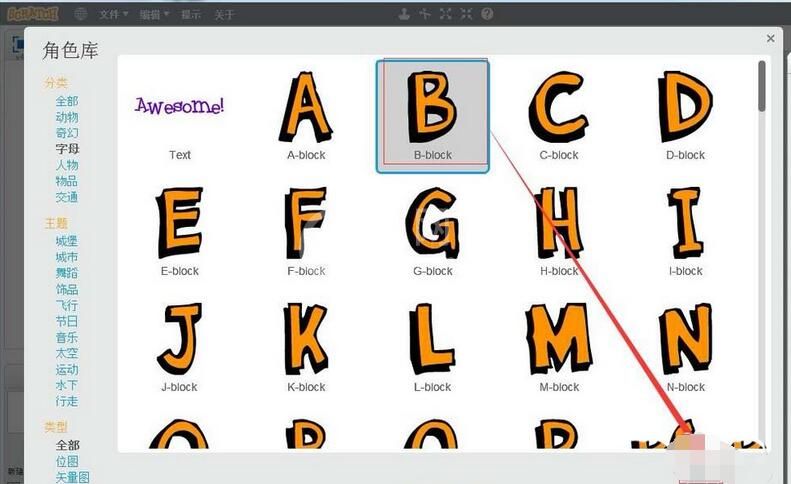Choose the 城堡 theme

[67, 241]
